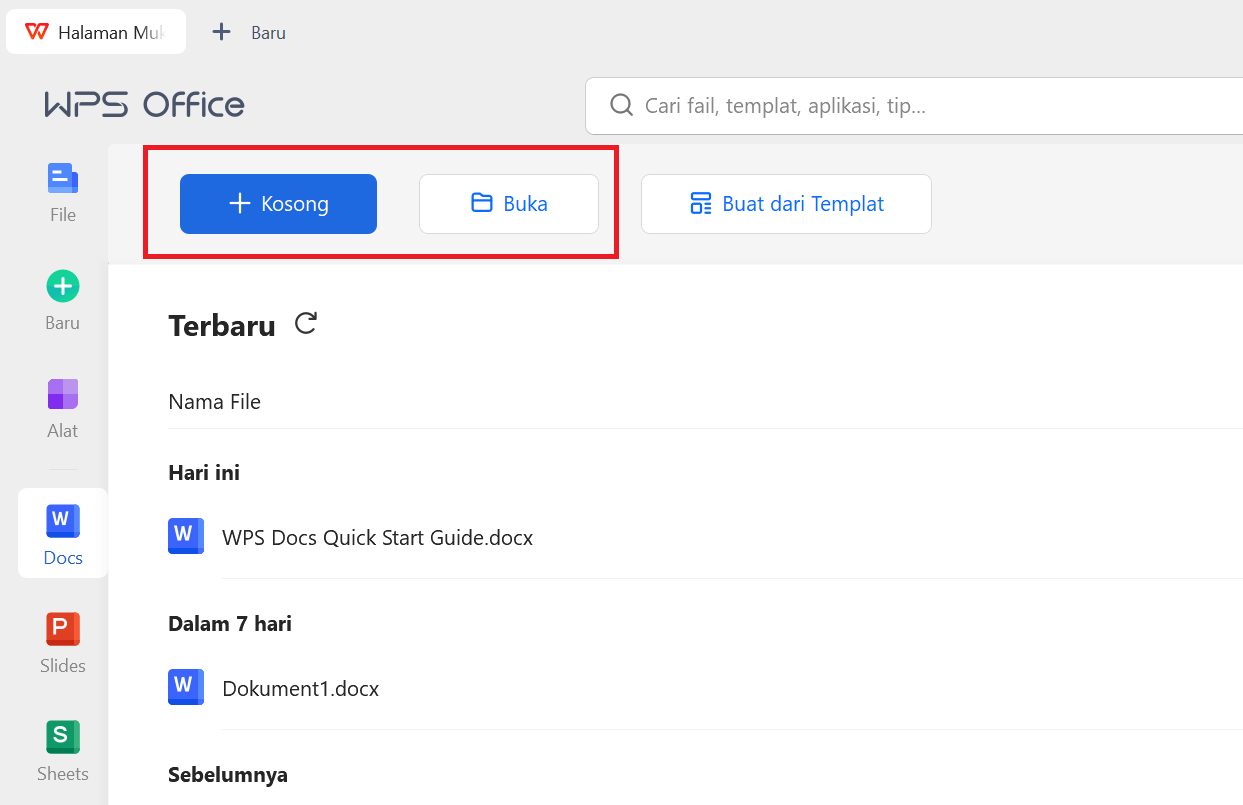This screenshot has width=1243, height=805.
Task: Click the Nama File column header
Action: pos(214,402)
